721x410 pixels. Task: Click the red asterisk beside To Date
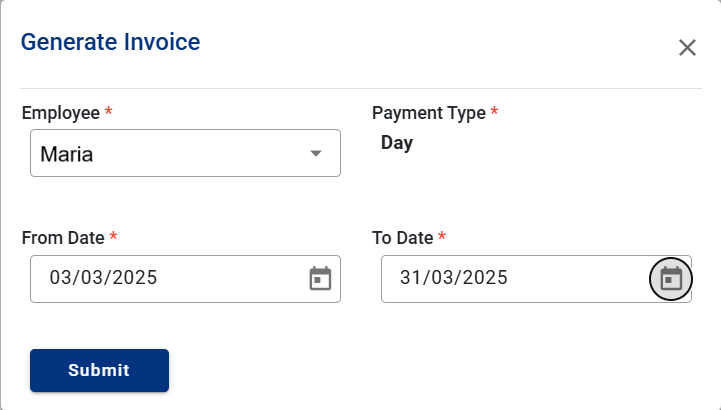(x=442, y=236)
